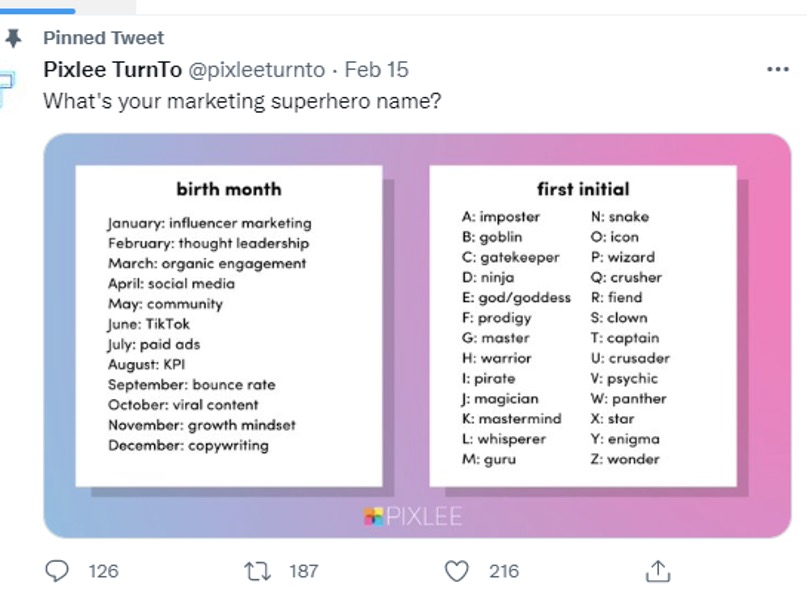The width and height of the screenshot is (808, 596).
Task: Click the @pixleeturnto handle
Action: (257, 70)
